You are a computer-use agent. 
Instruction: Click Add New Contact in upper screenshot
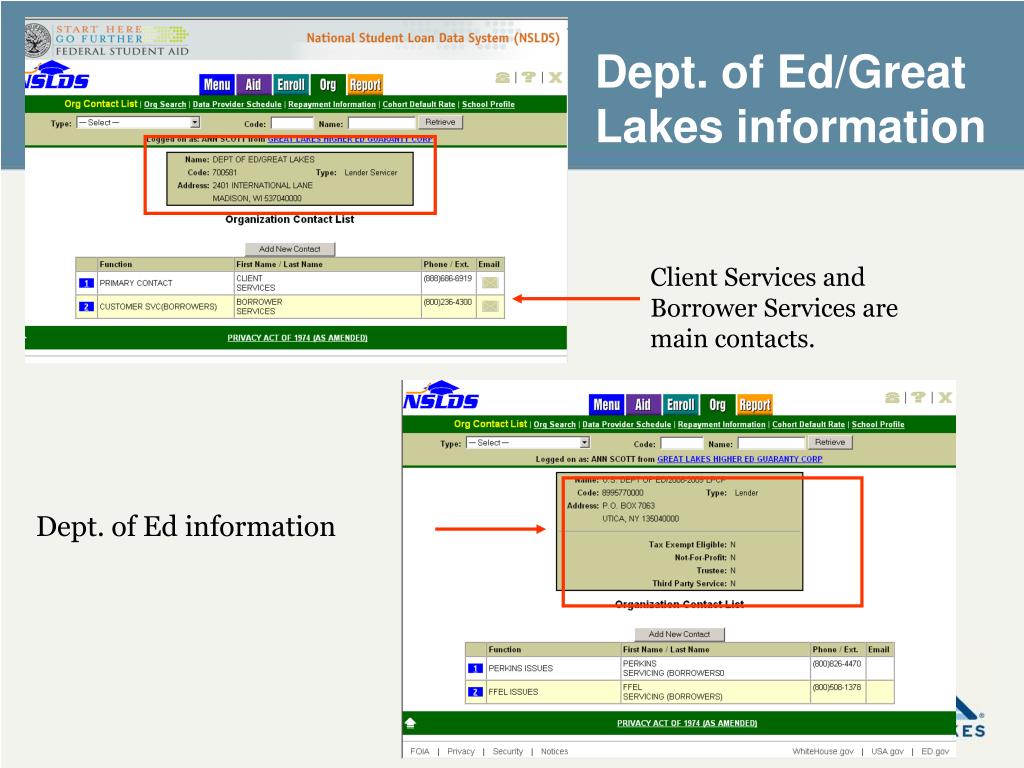(290, 249)
